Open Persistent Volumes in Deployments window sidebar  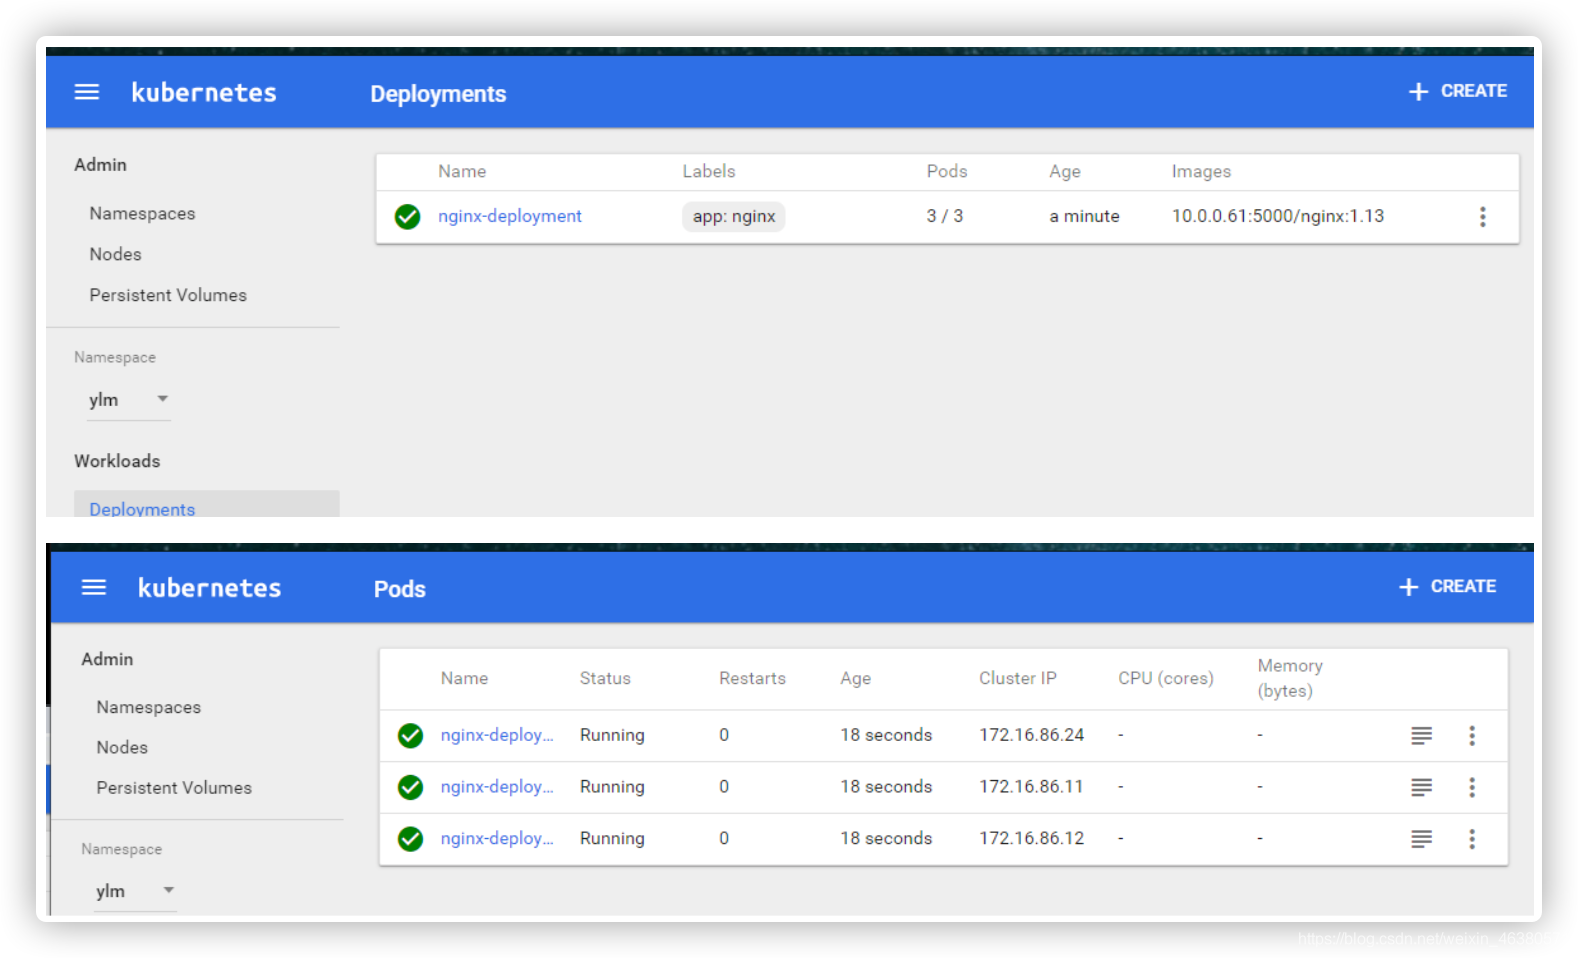click(168, 295)
